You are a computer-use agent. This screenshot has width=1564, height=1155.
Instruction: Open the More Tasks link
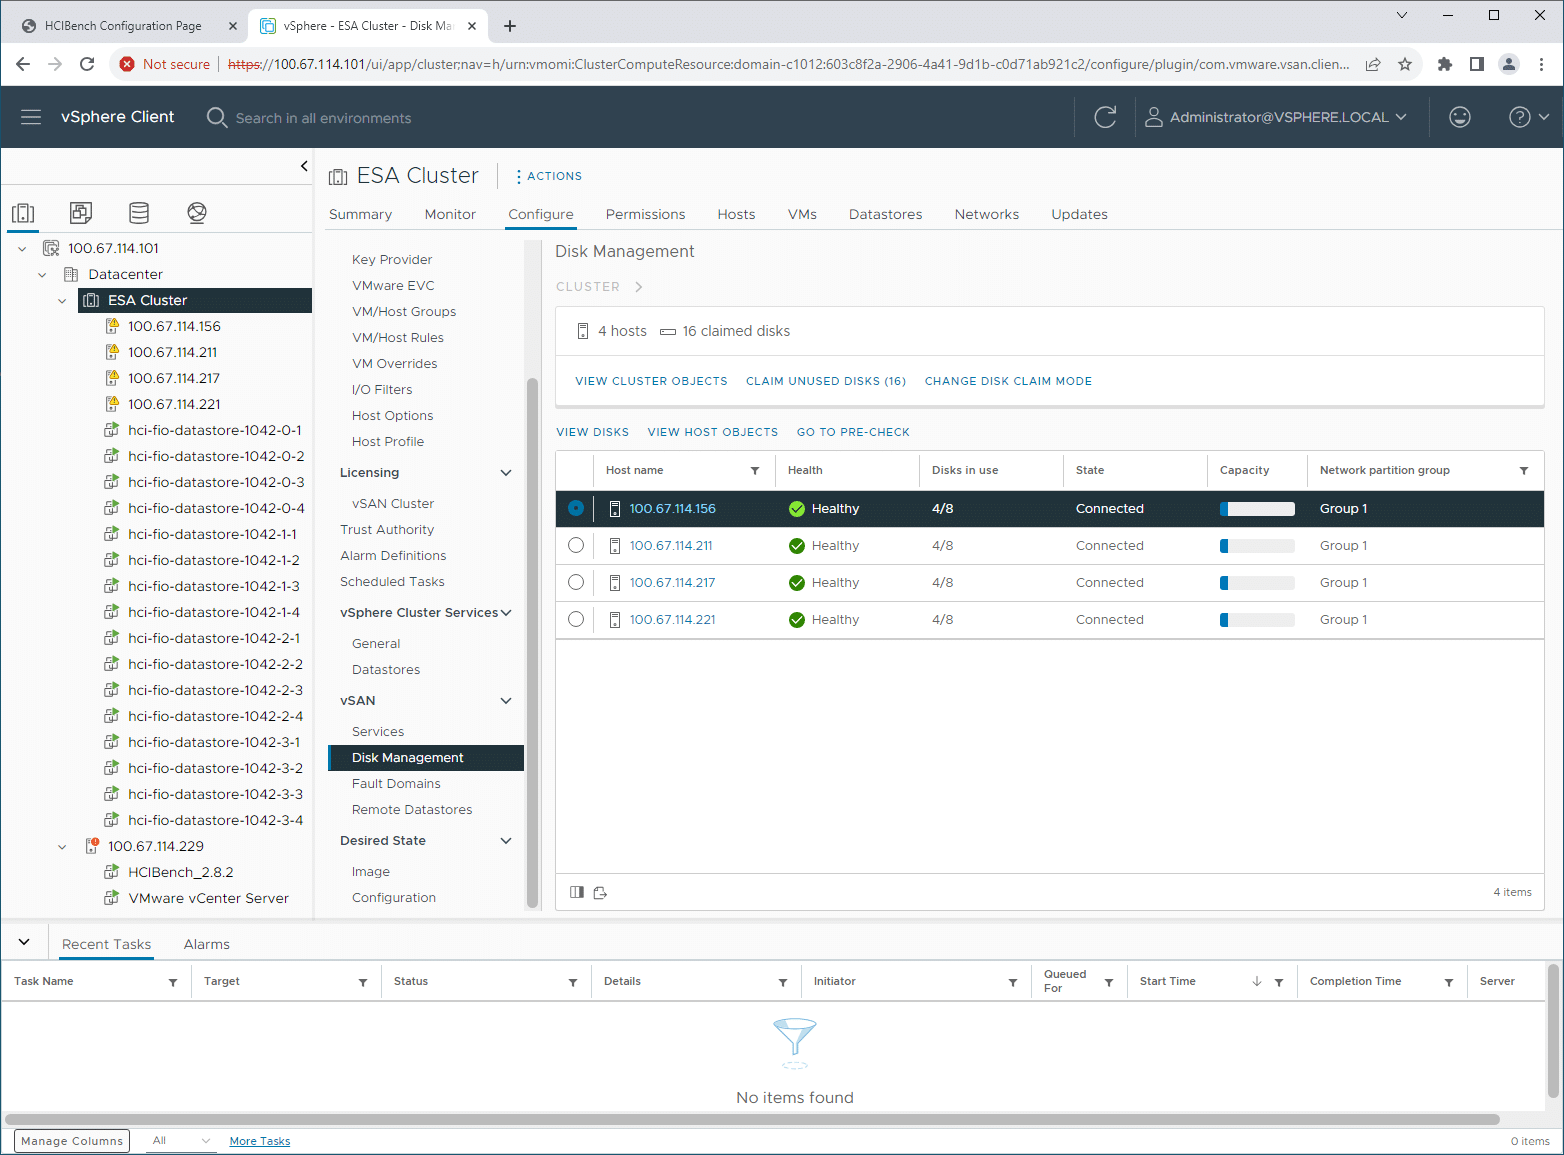[x=260, y=1141]
